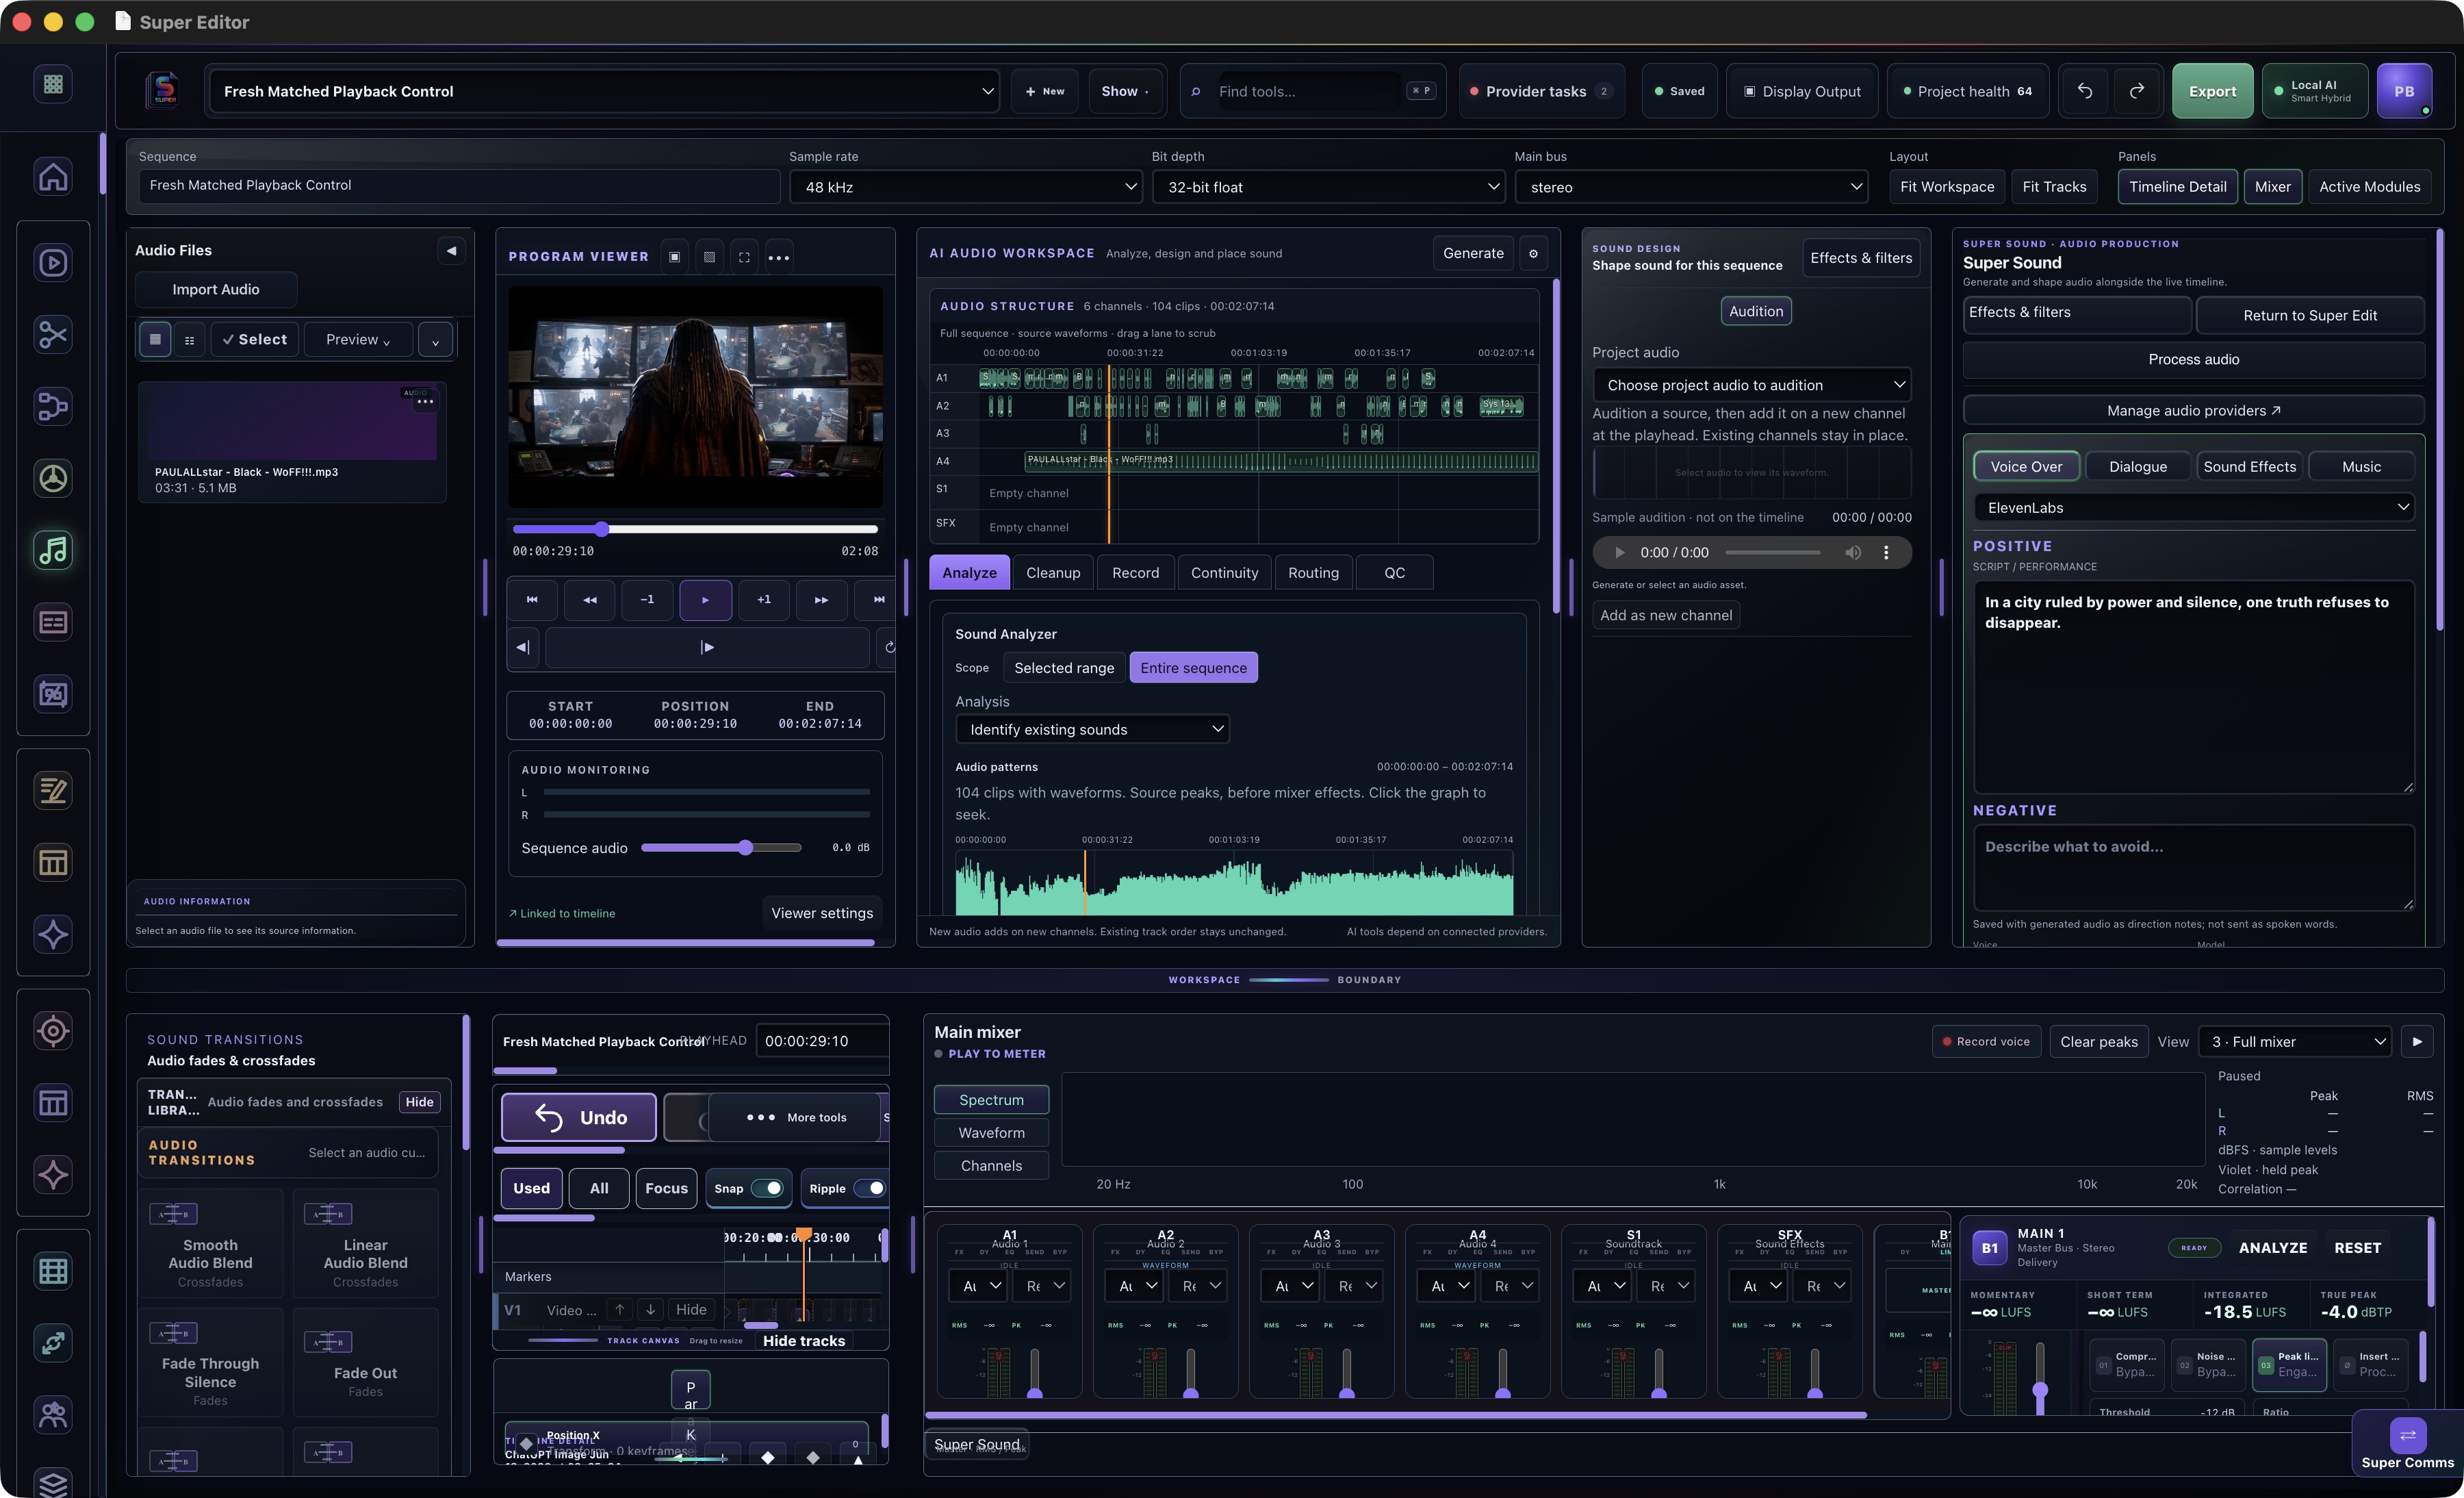Open the scissors cut tool in sidebar

click(53, 334)
